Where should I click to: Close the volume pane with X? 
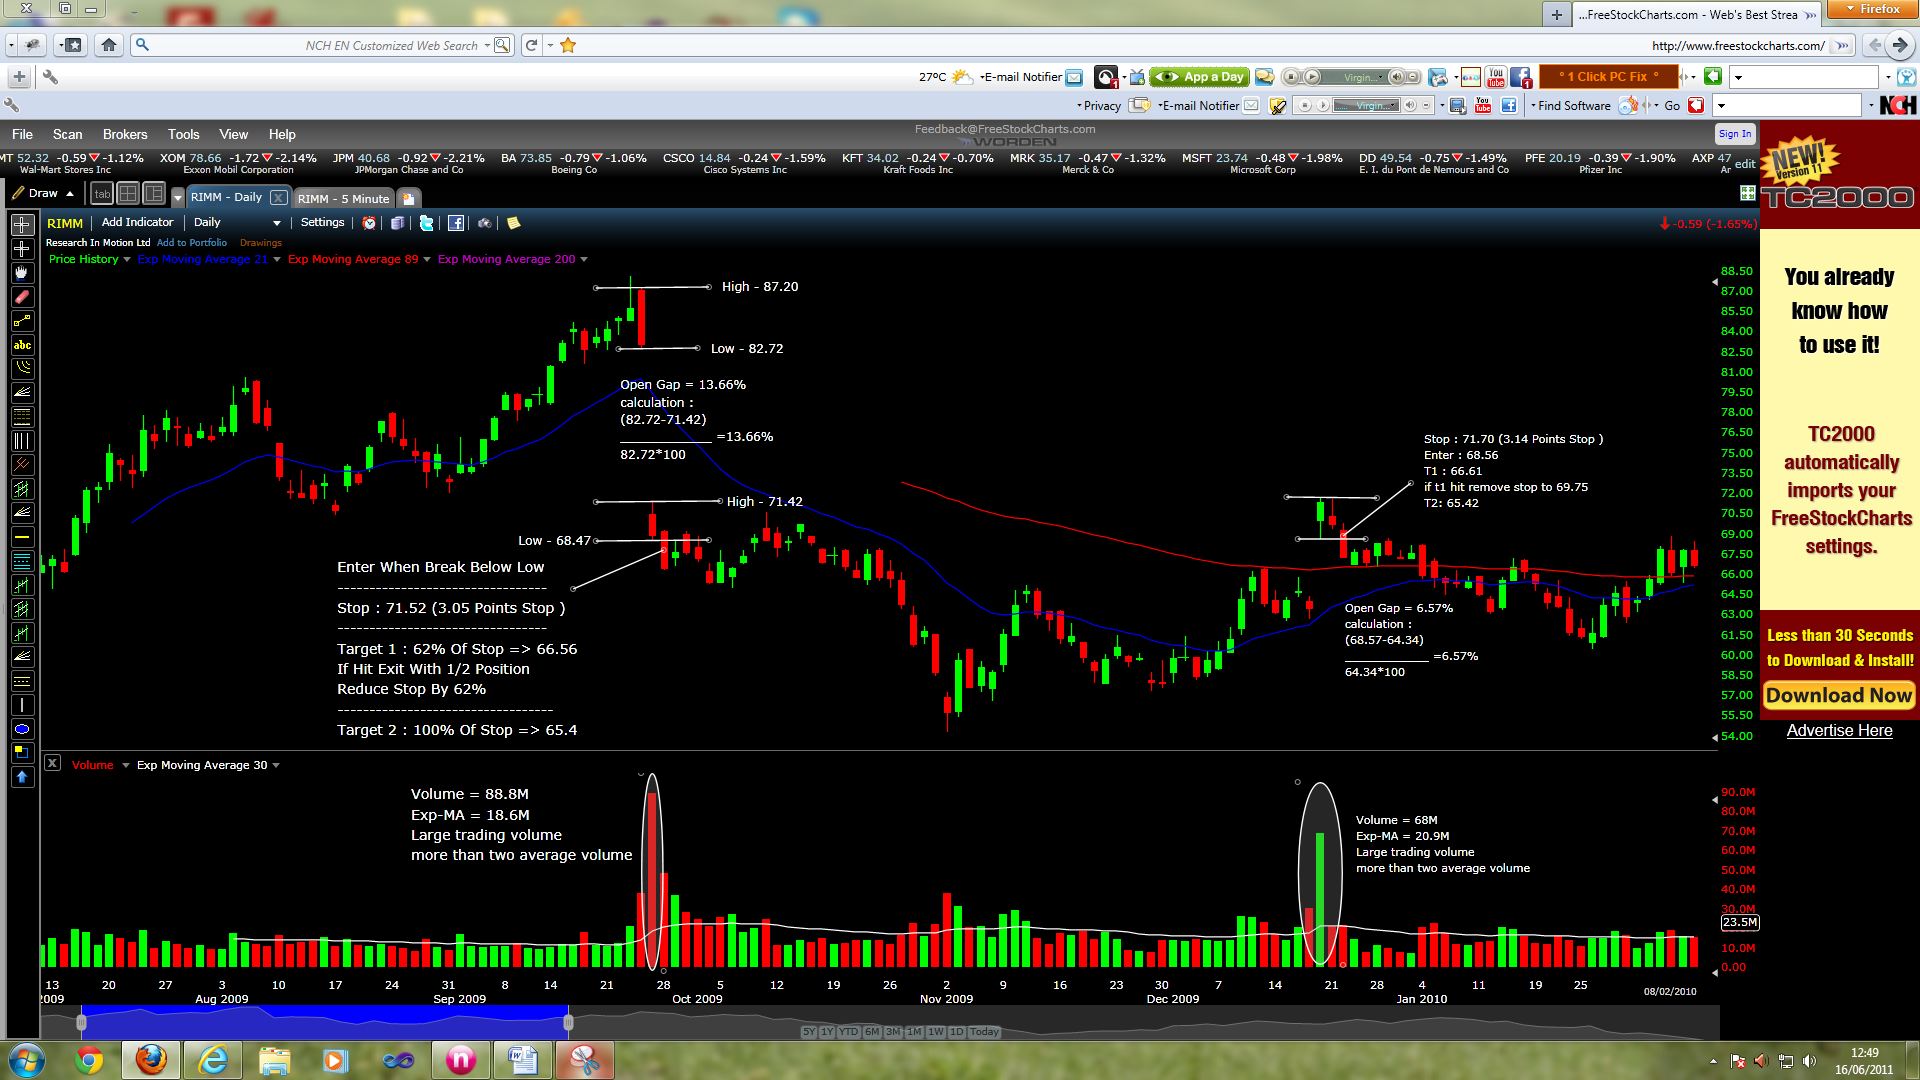pyautogui.click(x=53, y=763)
